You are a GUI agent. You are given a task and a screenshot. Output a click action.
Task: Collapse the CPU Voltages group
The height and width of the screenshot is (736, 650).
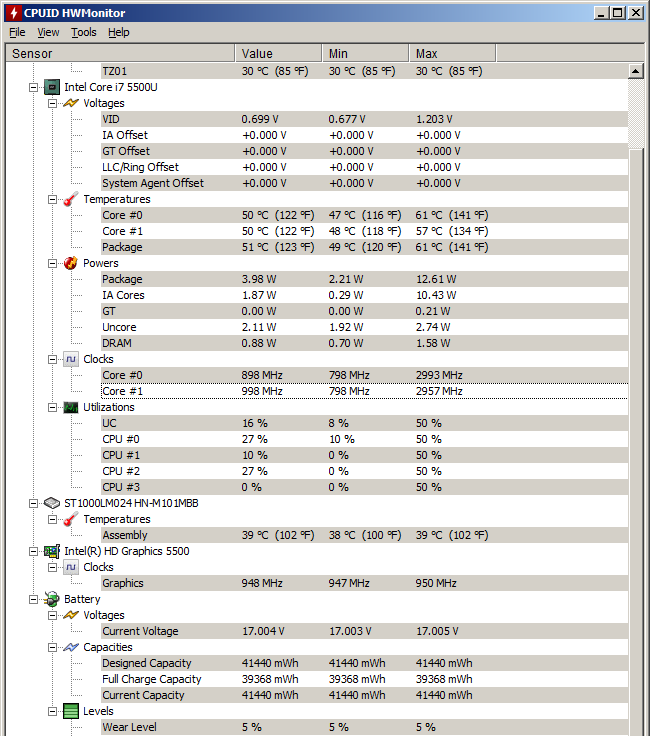click(x=53, y=103)
